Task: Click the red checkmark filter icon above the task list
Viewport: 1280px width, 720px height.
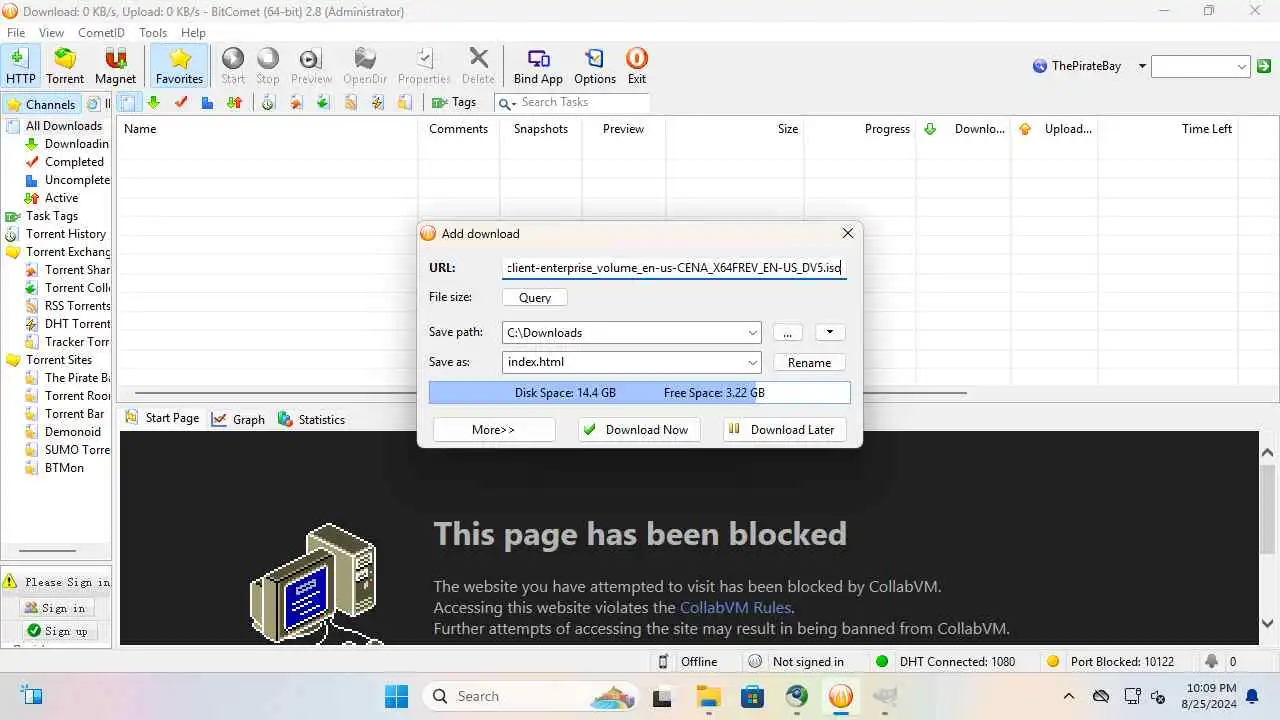Action: pyautogui.click(x=181, y=102)
